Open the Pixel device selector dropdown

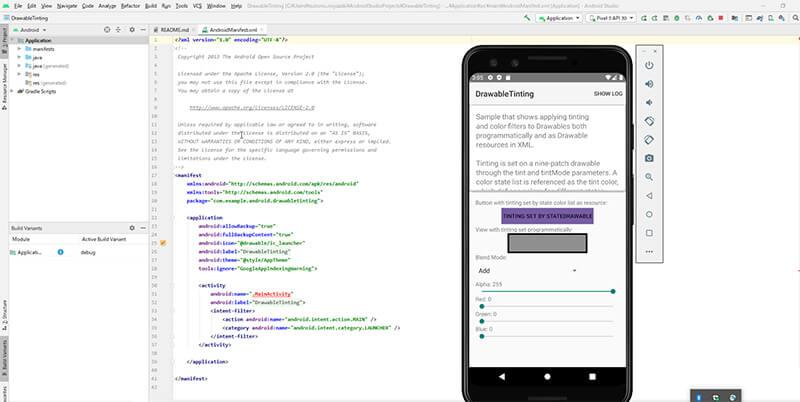coord(610,18)
